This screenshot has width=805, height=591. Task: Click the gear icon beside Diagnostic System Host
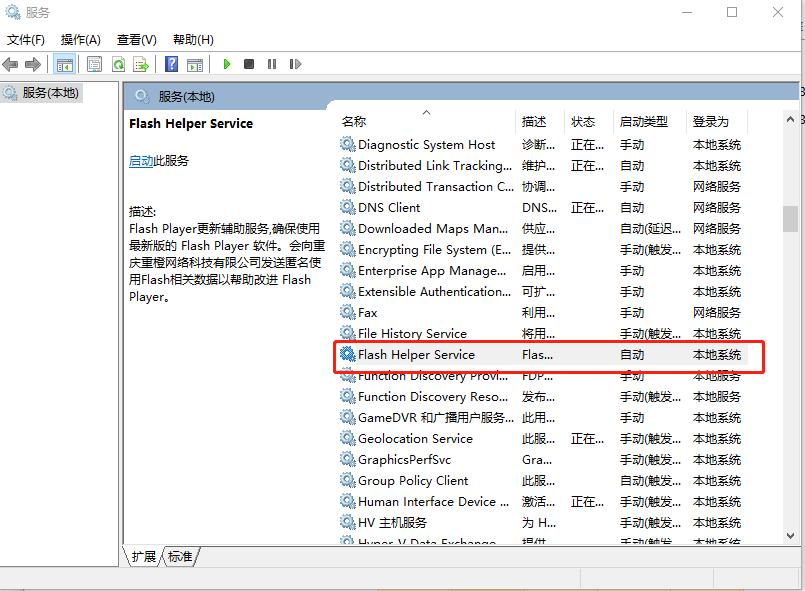[x=348, y=144]
